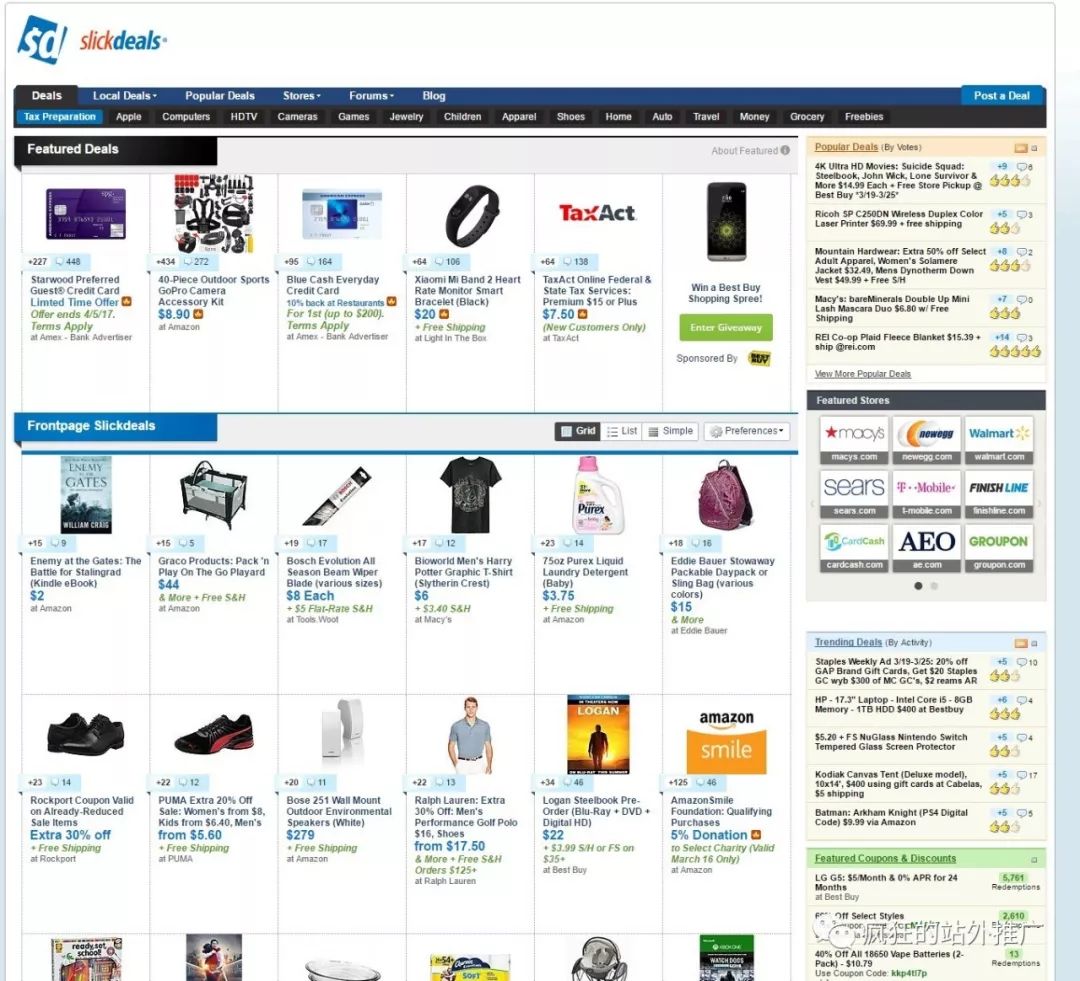Open AEO featured store tile
Screen dimensions: 1080x981
[x=926, y=548]
